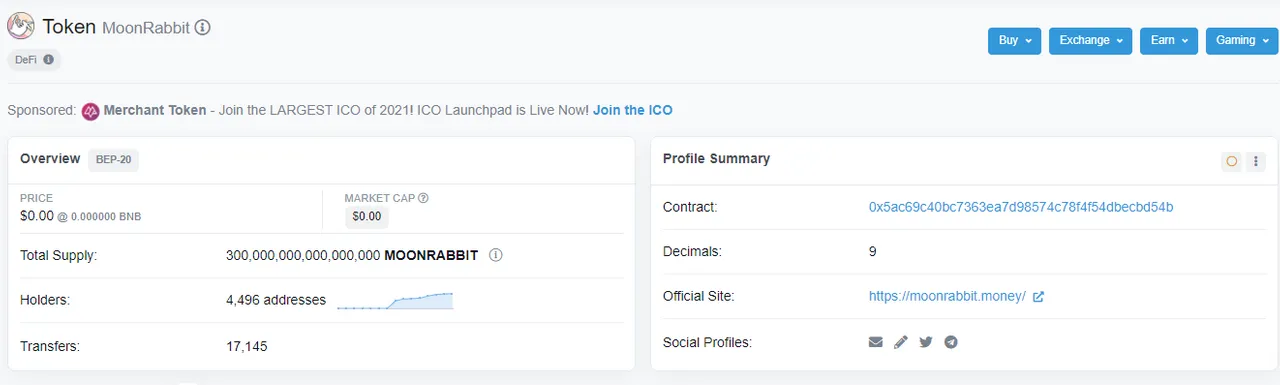Click the orange circle icon in Profile Summary
This screenshot has height=385, width=1280.
1232,161
